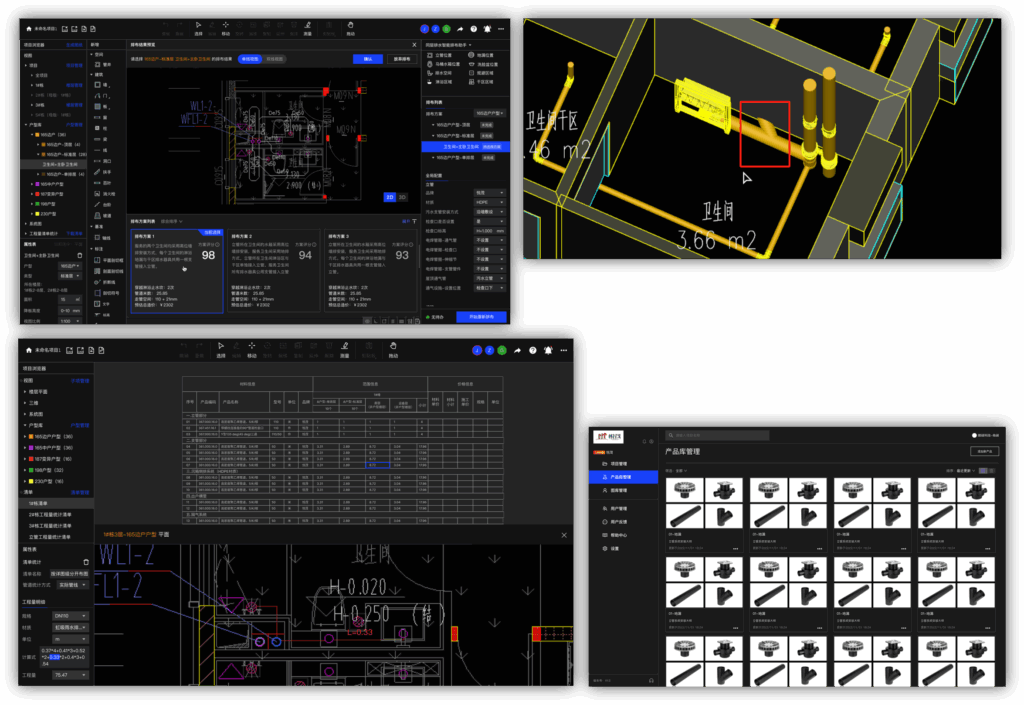
Task: Click the 拖动 hand tool in top-left toolbar
Action: pos(350,27)
